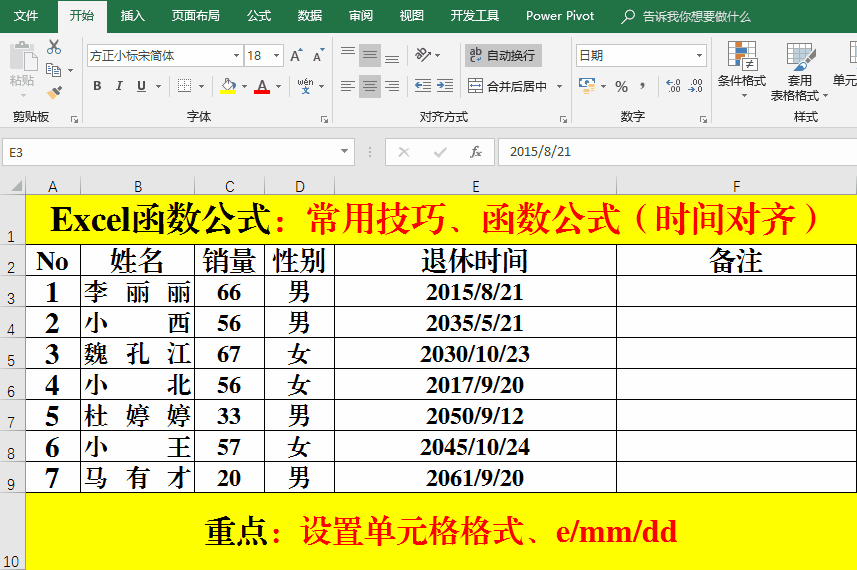The image size is (857, 570).
Task: Open the 公式 ribbon tab
Action: click(258, 16)
